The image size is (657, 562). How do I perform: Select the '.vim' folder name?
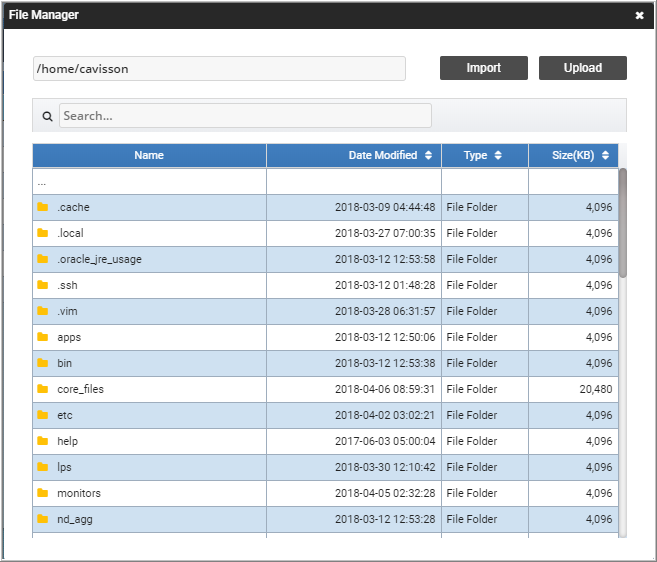(67, 311)
